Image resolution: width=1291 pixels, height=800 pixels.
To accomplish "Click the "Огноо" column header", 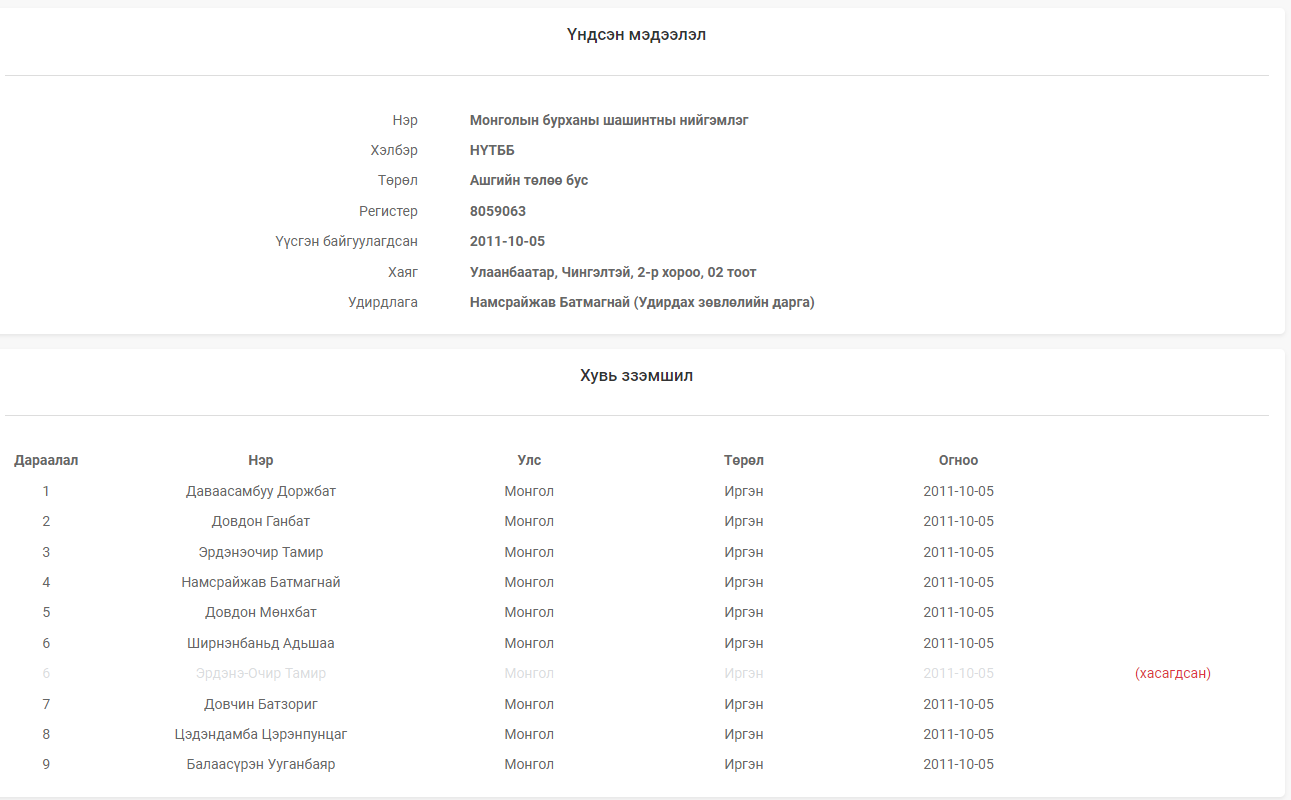I will point(958,460).
